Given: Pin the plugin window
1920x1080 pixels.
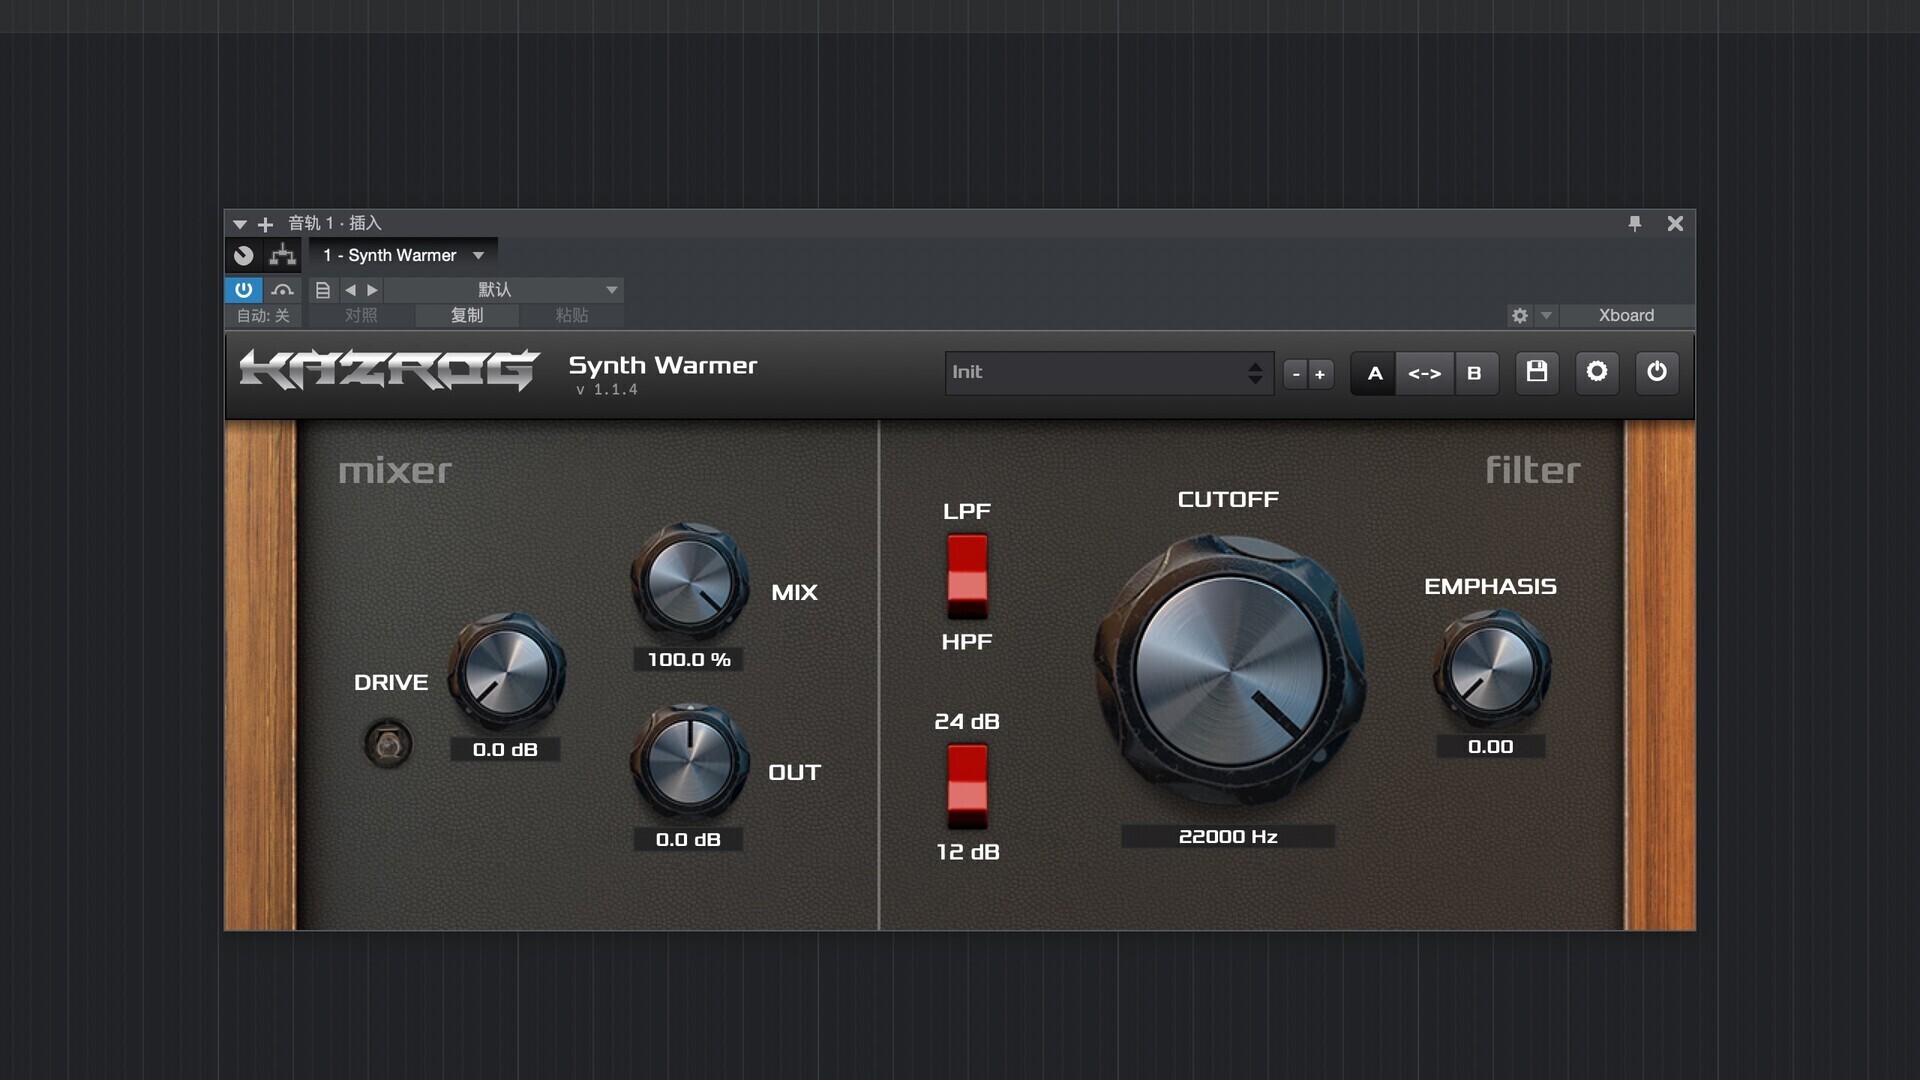Looking at the screenshot, I should coord(1635,223).
